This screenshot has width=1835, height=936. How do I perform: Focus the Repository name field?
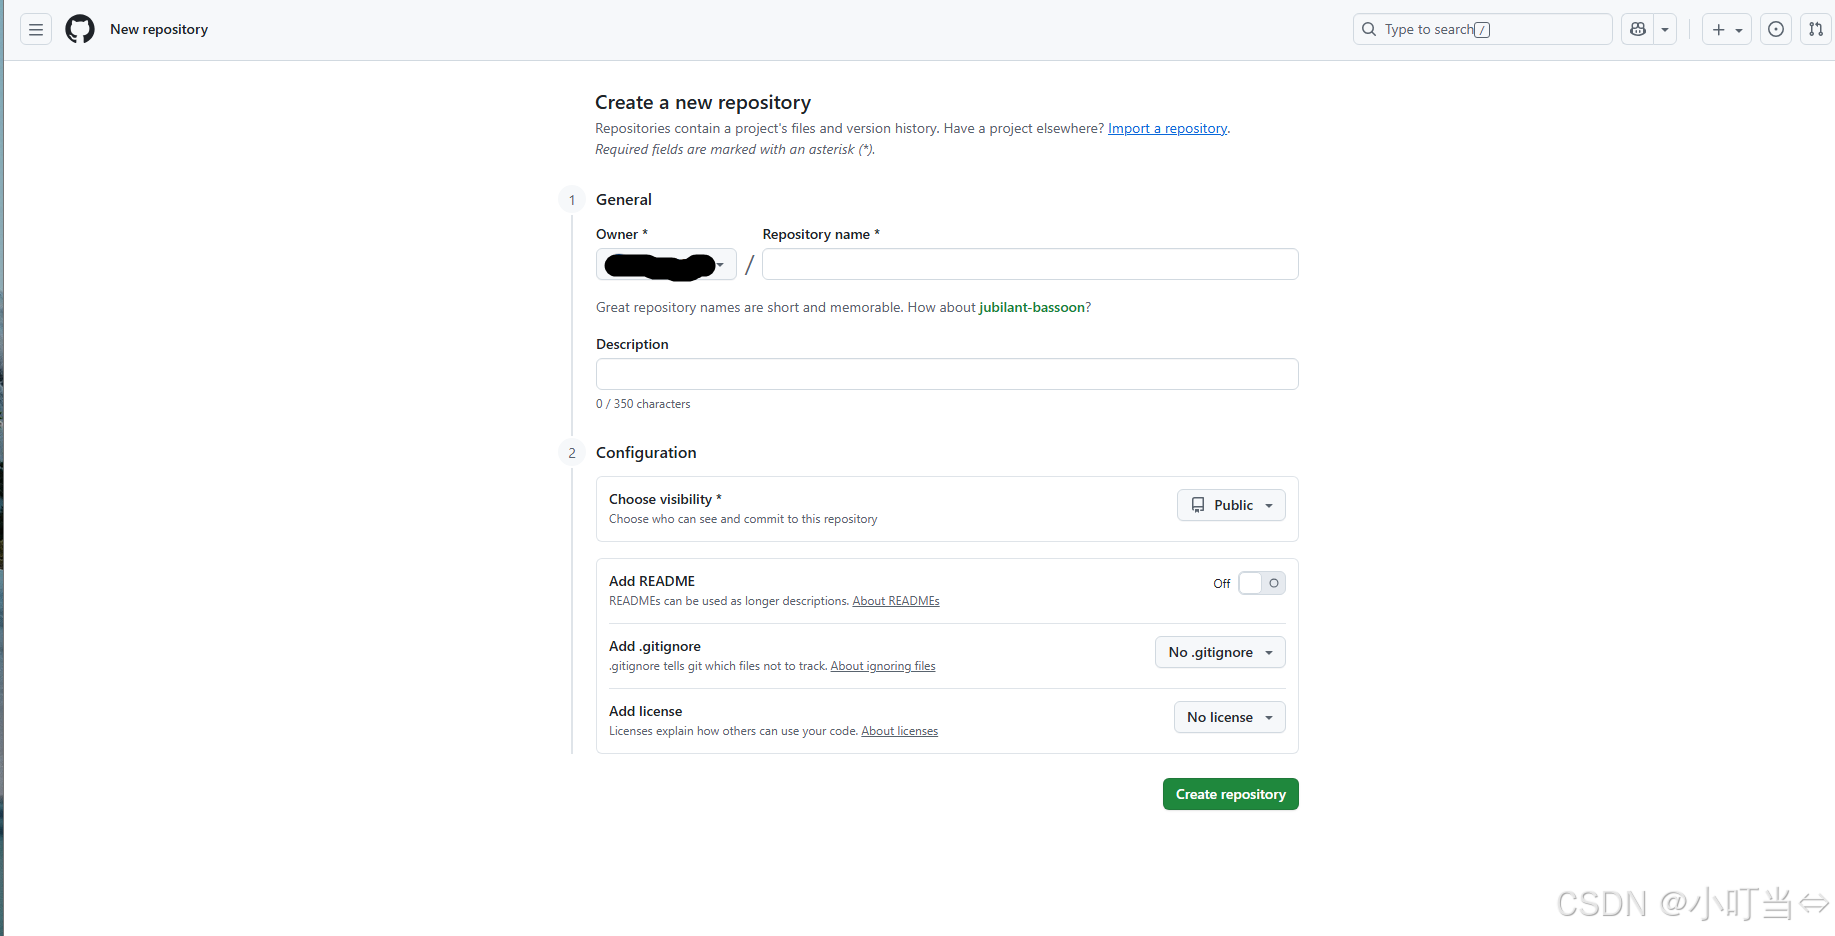(x=1030, y=264)
